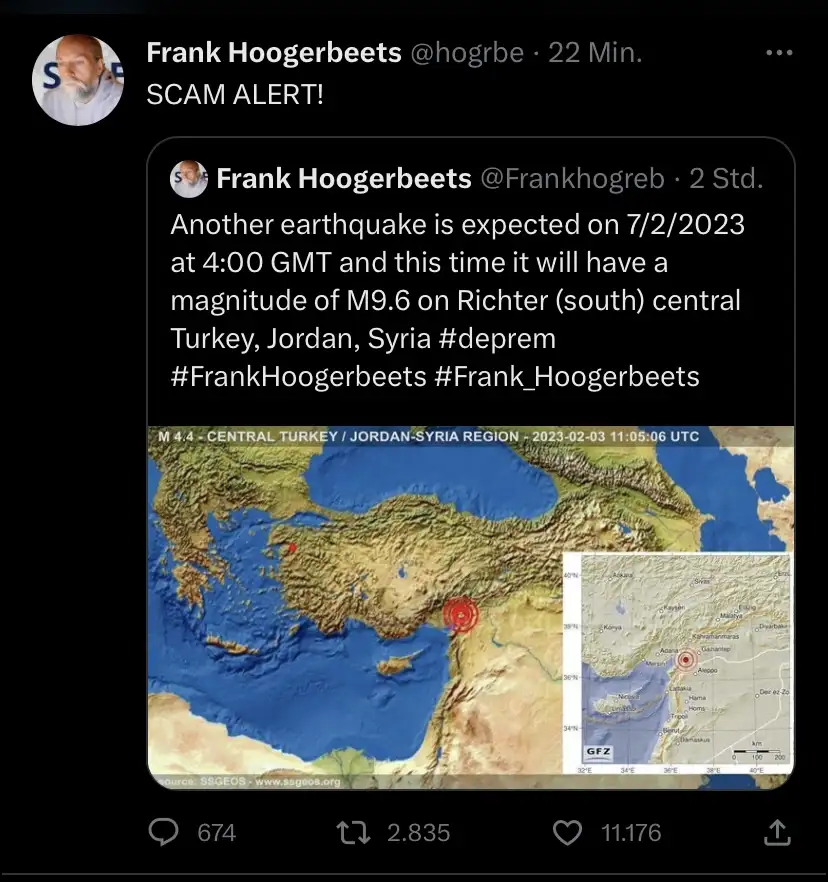
Task: Open Frank Hoogerbeets main profile avatar
Action: pyautogui.click(x=79, y=80)
